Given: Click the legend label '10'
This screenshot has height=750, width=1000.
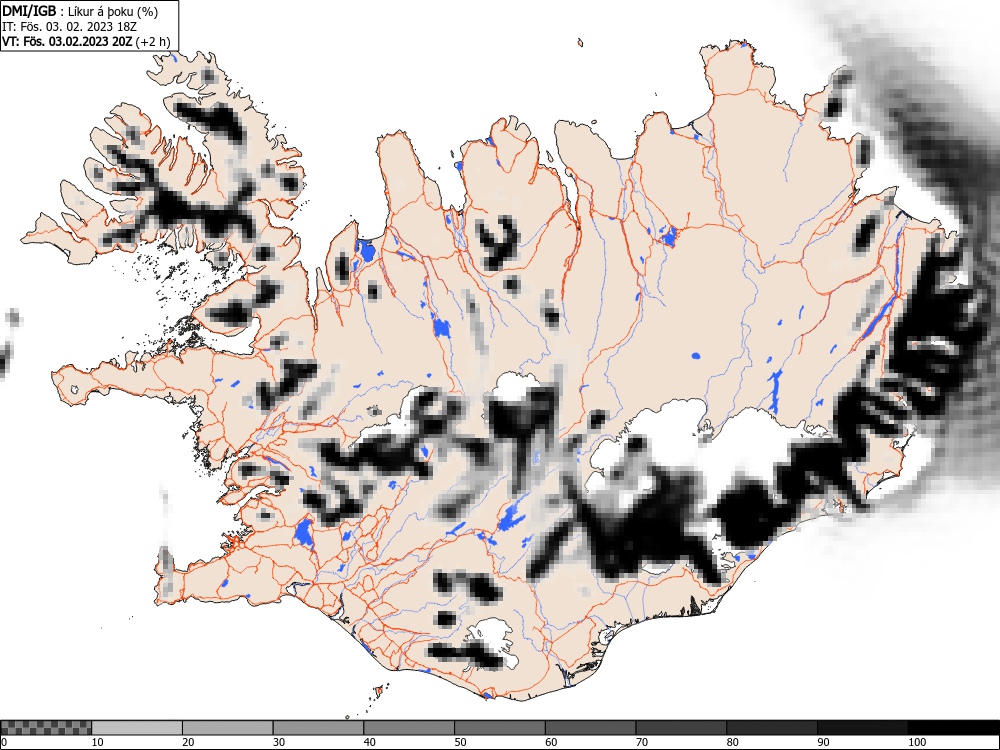Looking at the screenshot, I should [97, 742].
